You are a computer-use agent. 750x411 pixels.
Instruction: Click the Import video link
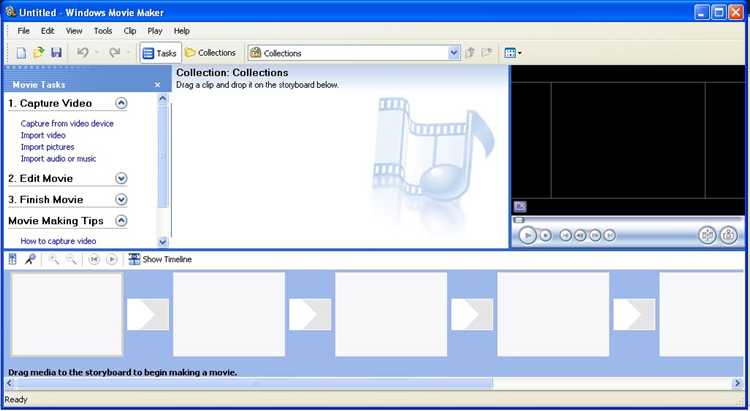click(43, 135)
